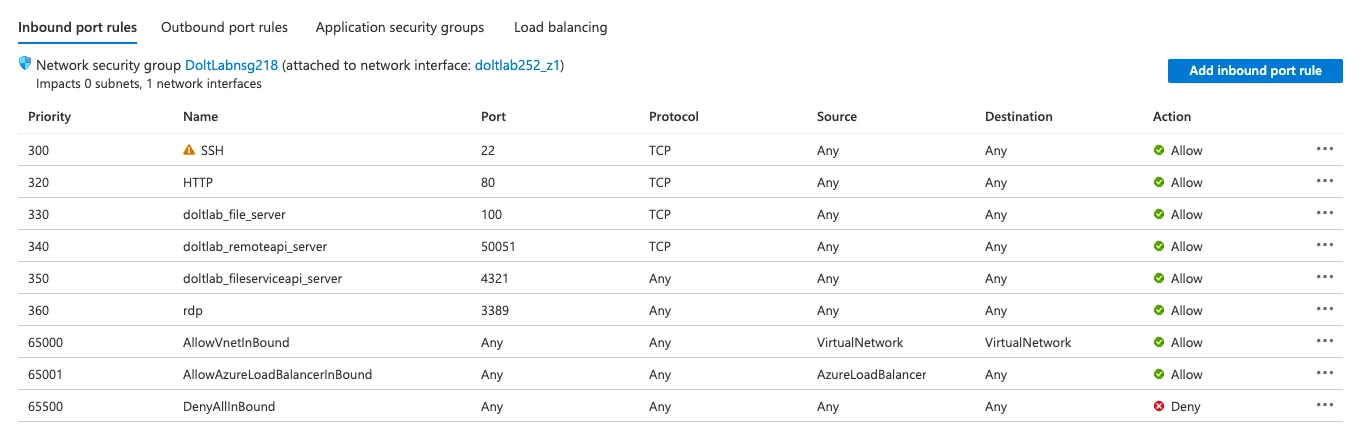Open the ellipsis menu for DenyAllInBound rule
The height and width of the screenshot is (438, 1366).
(1325, 405)
